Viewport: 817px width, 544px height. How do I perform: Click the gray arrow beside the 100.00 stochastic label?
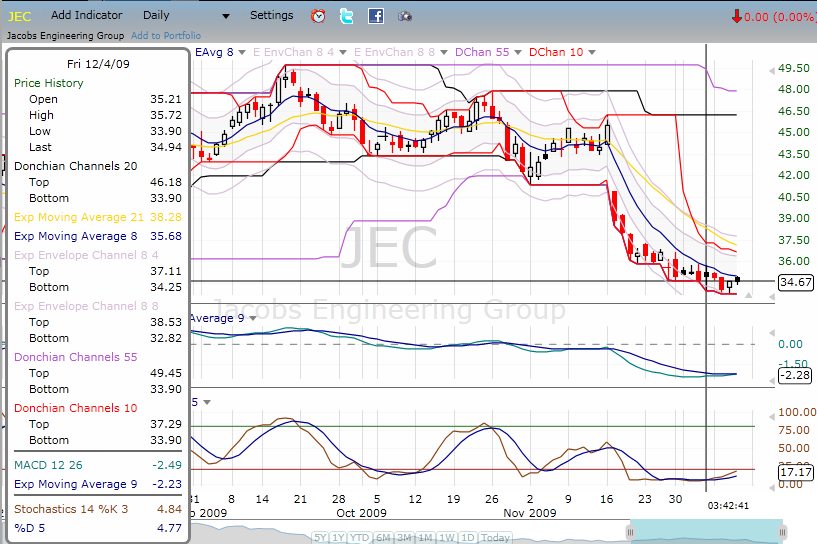point(772,416)
